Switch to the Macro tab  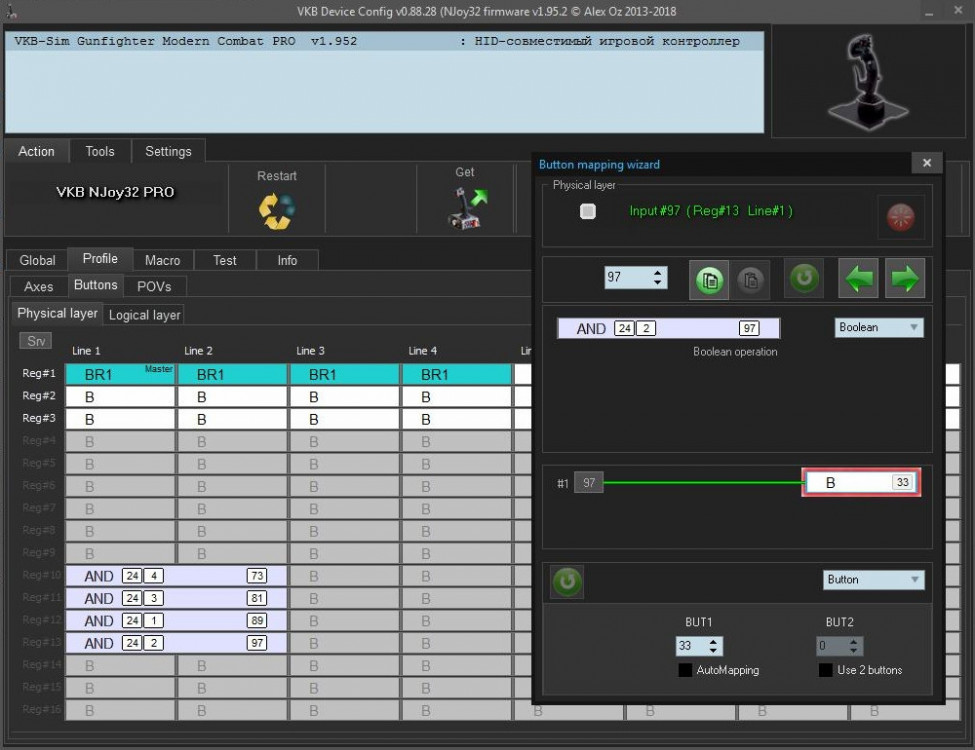[x=162, y=260]
